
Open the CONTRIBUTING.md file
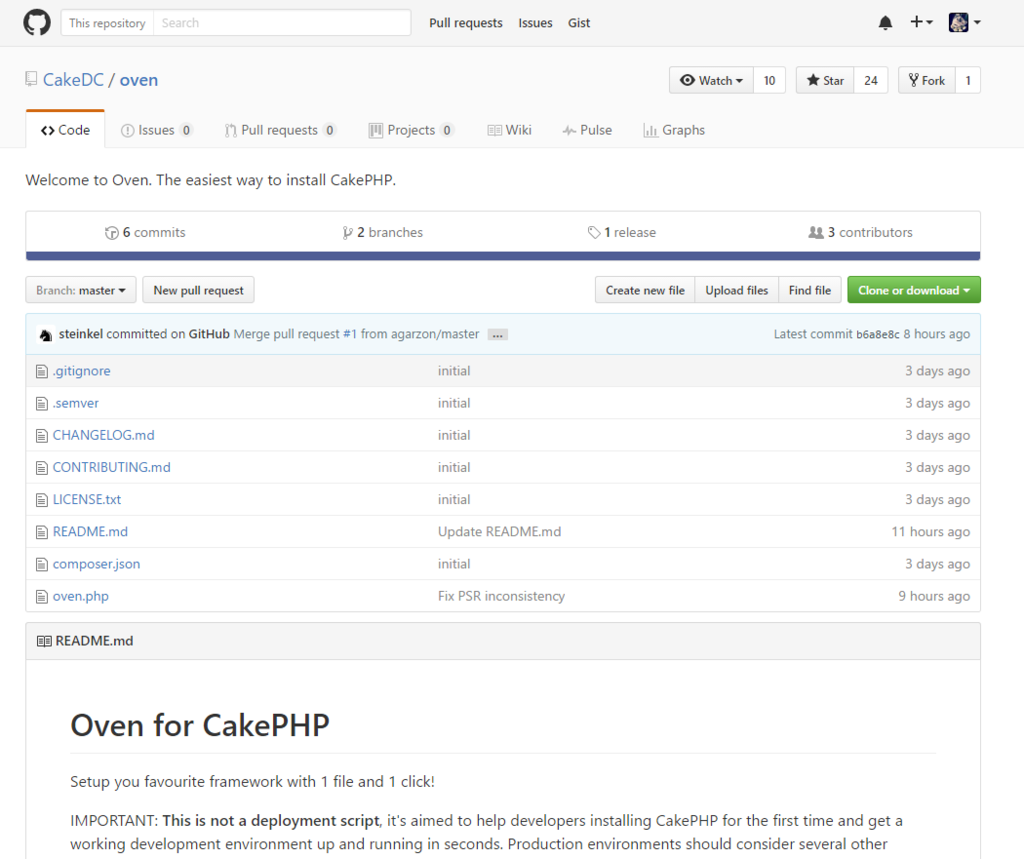click(x=112, y=467)
